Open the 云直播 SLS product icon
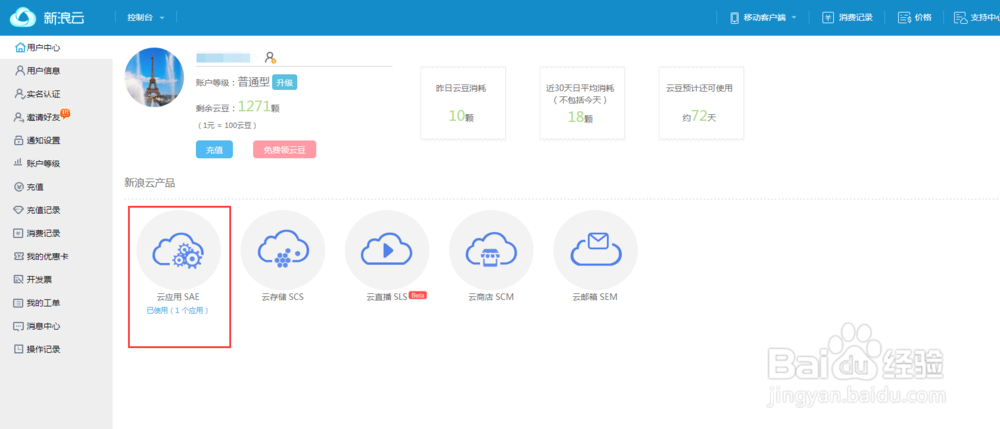 tap(387, 252)
